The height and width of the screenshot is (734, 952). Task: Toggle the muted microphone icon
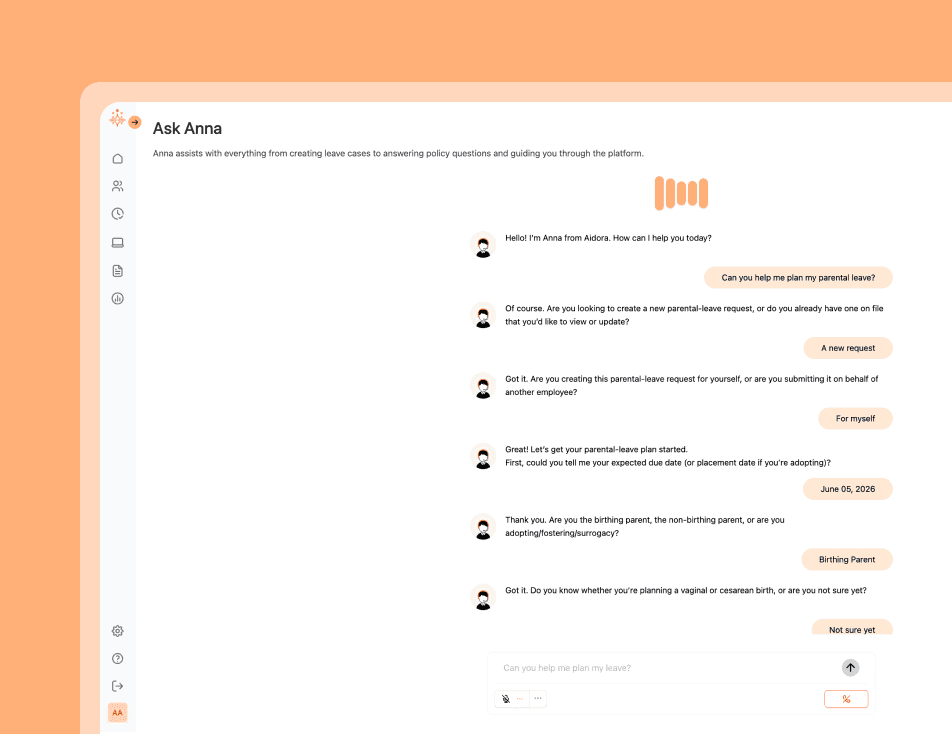point(506,699)
